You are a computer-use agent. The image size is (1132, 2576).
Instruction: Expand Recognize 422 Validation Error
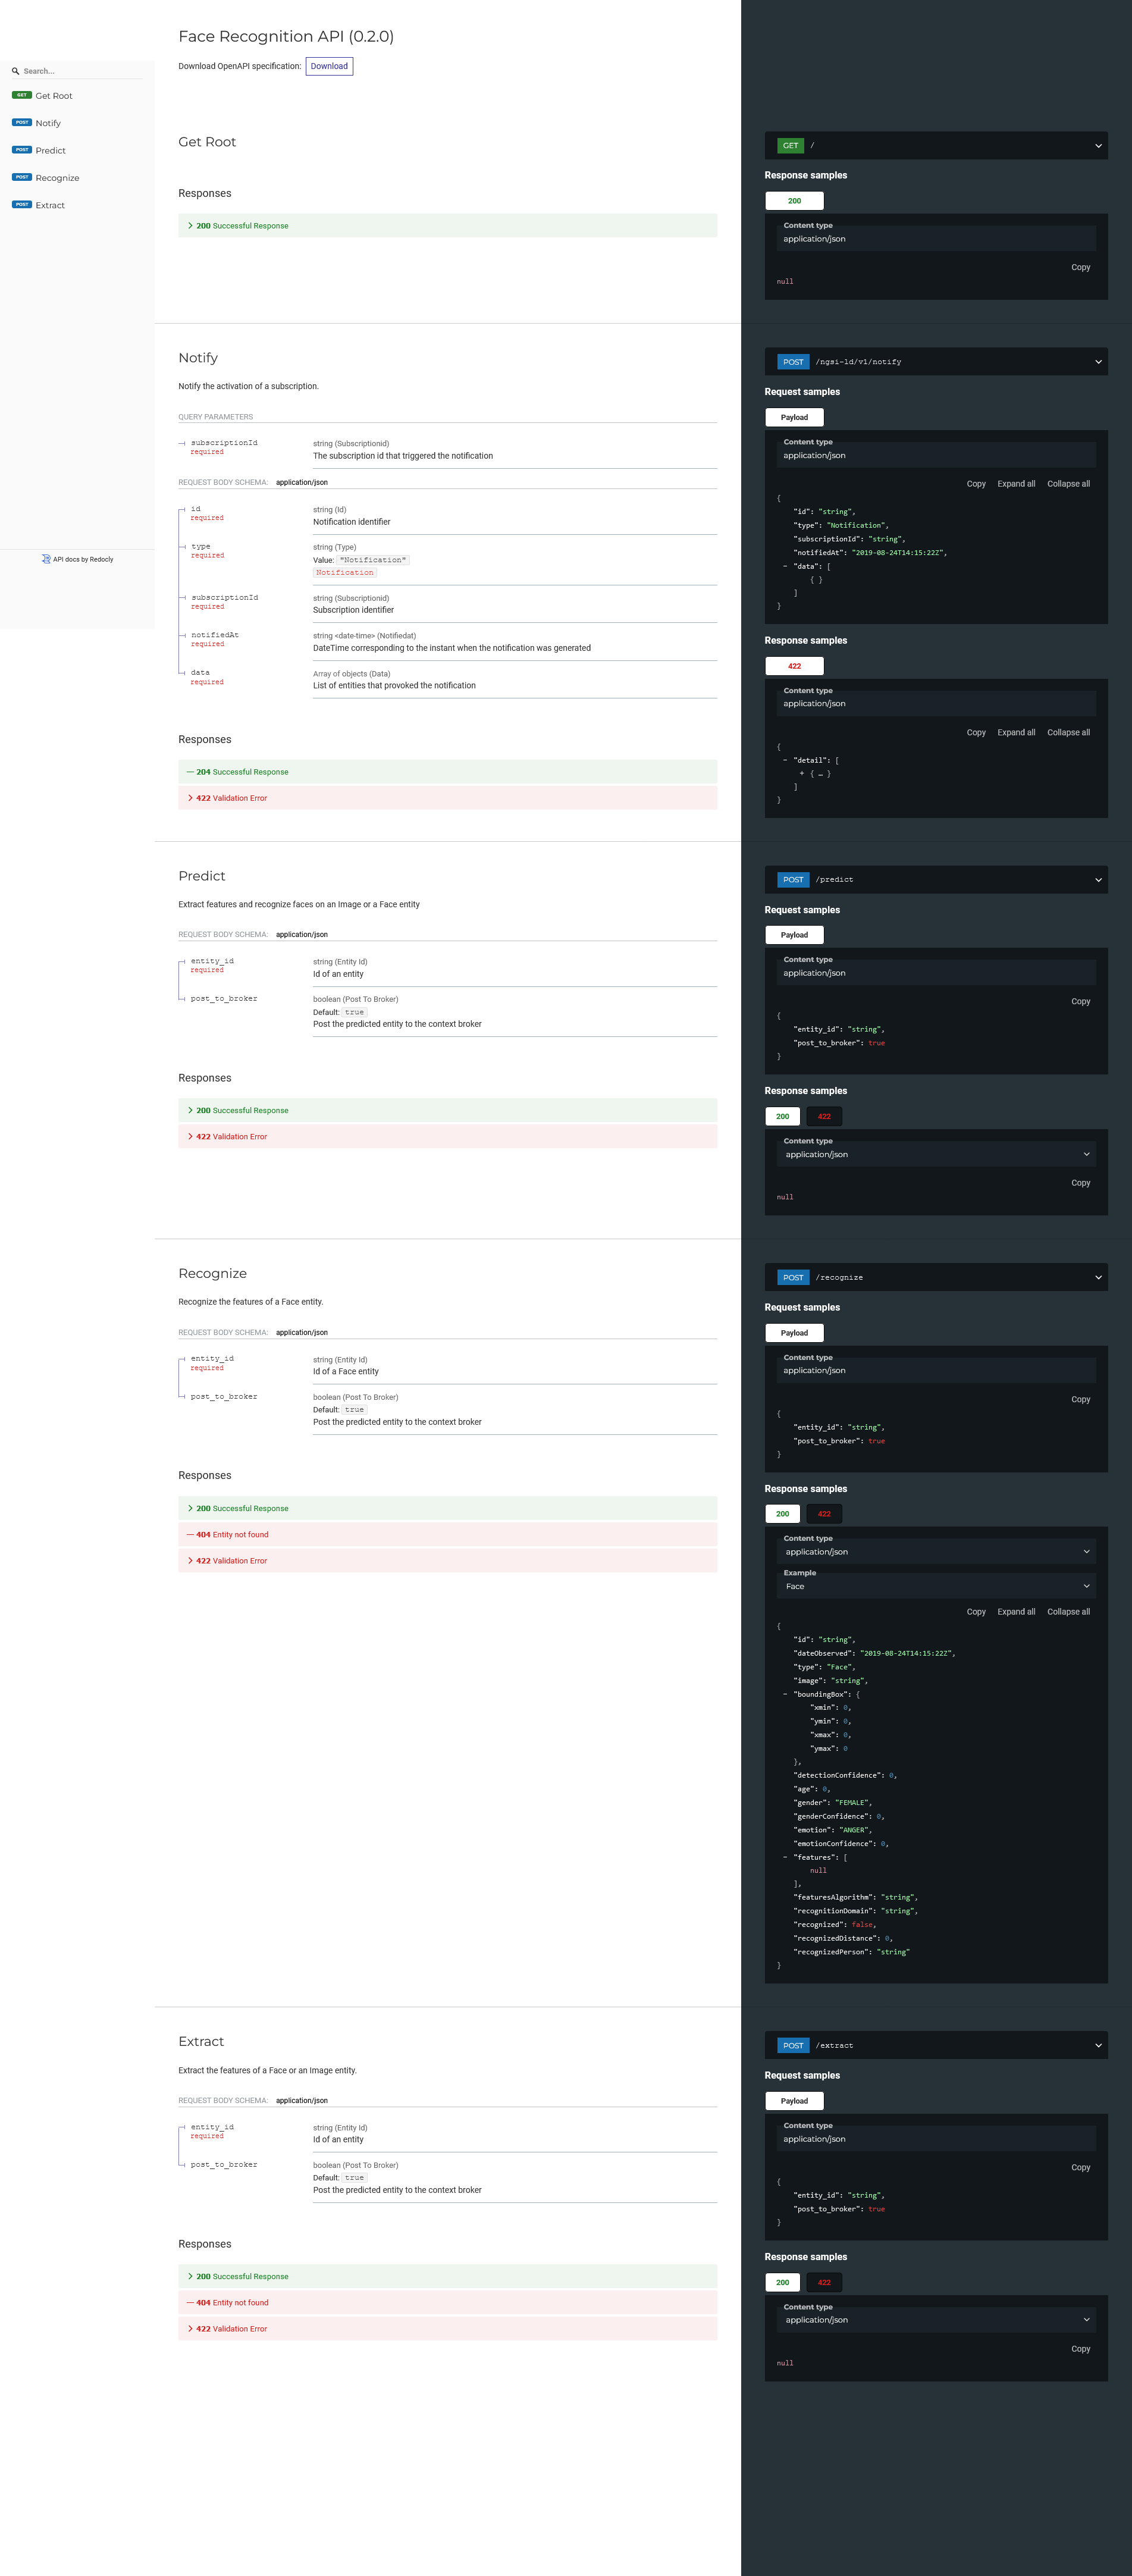pyautogui.click(x=447, y=1560)
